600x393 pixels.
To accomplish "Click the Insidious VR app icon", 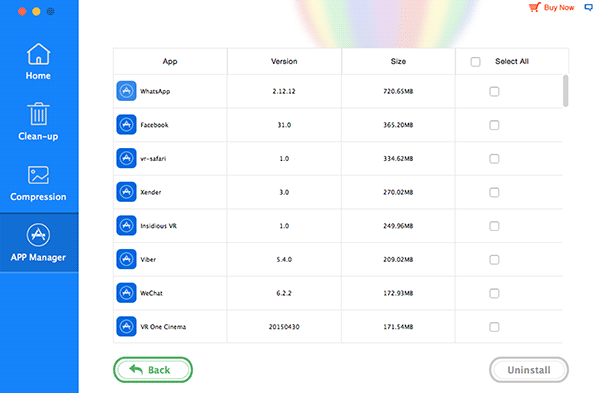I will pyautogui.click(x=126, y=226).
